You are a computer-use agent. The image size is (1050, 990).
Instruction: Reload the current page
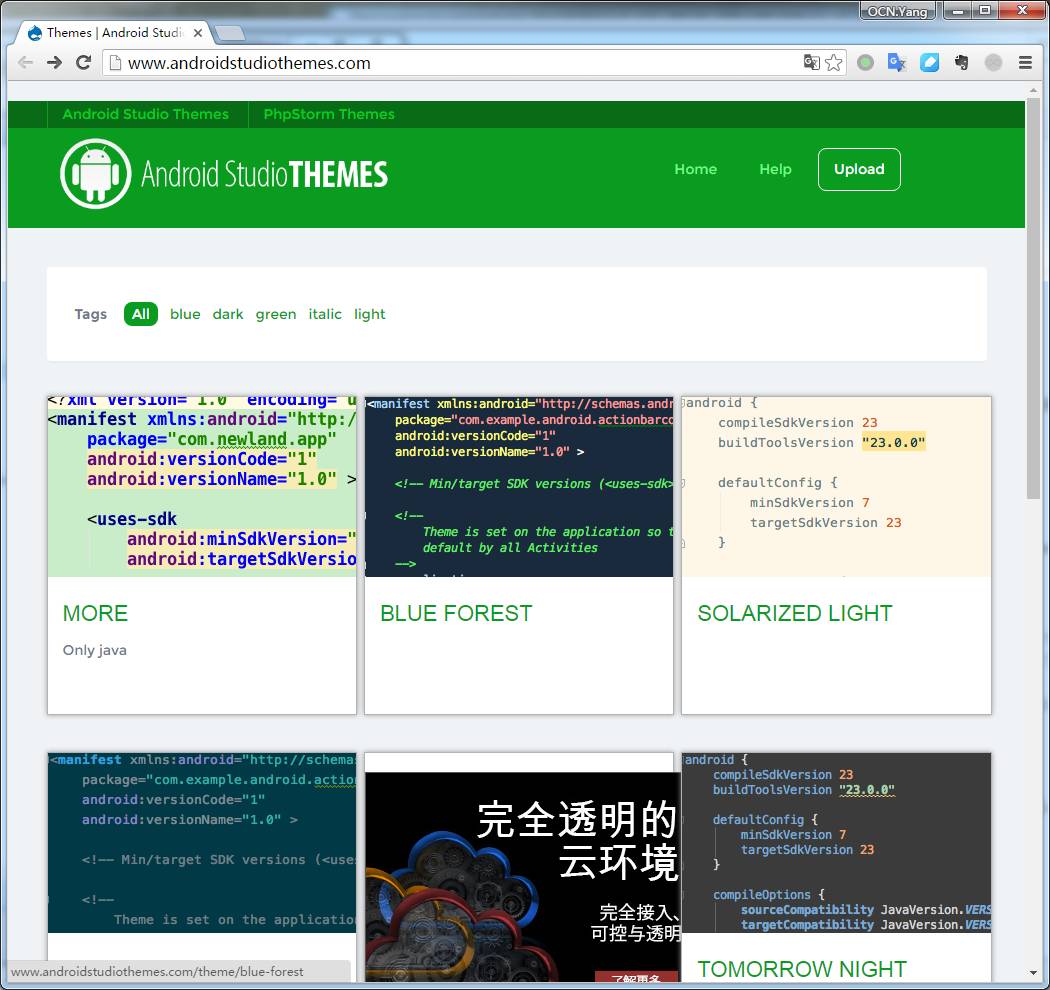(83, 62)
